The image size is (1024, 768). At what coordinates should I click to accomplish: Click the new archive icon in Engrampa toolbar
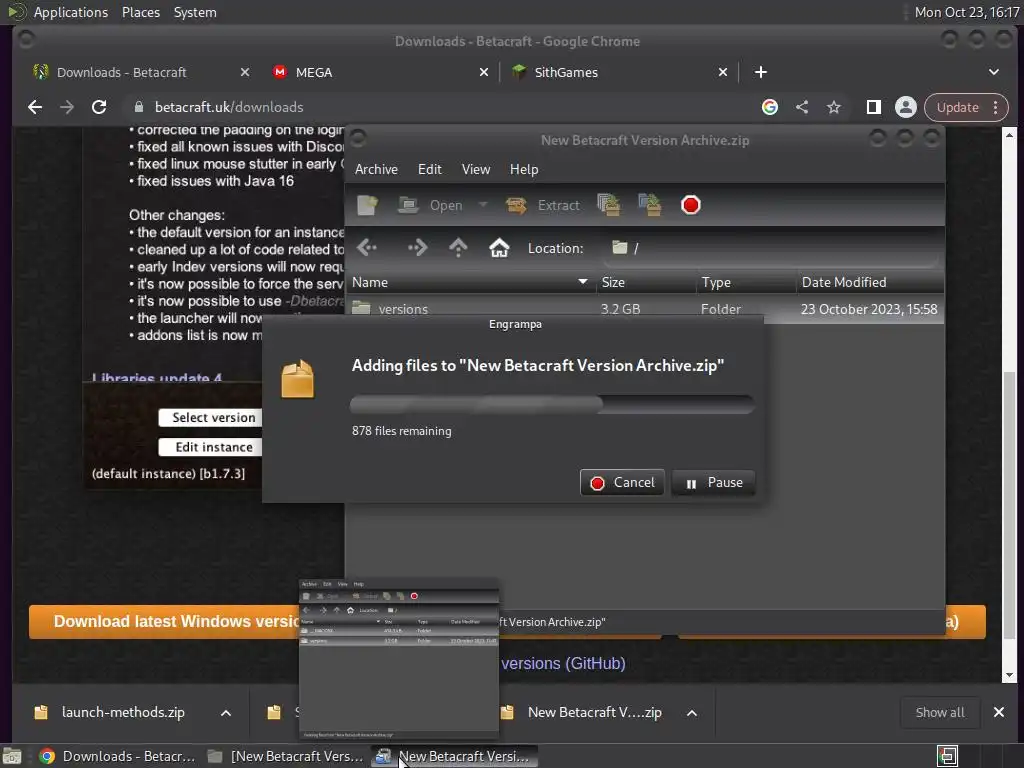(367, 205)
